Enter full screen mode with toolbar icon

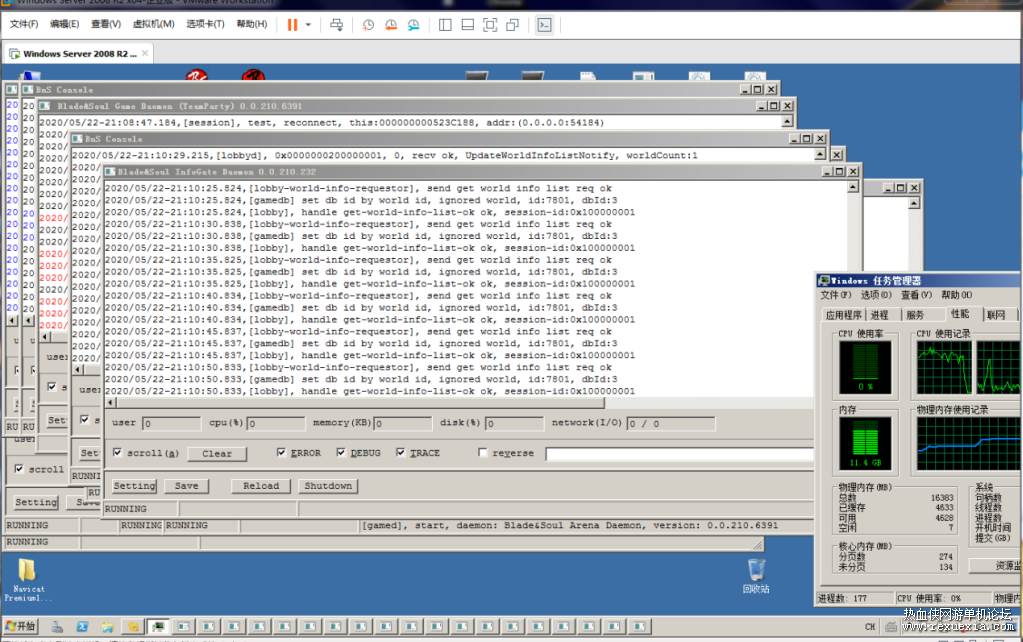click(x=490, y=25)
